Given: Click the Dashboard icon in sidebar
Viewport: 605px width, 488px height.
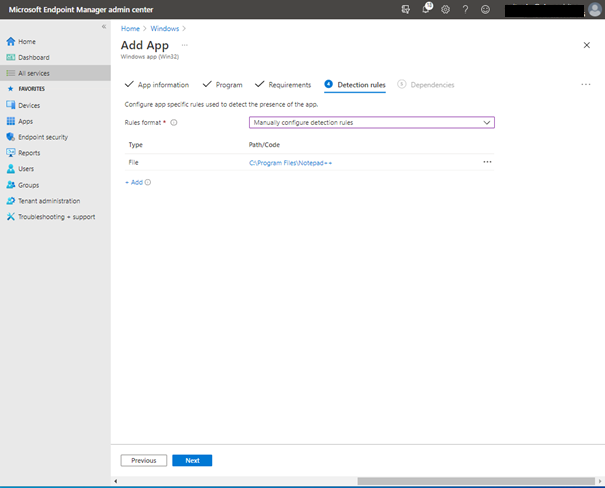Looking at the screenshot, I should 11,57.
